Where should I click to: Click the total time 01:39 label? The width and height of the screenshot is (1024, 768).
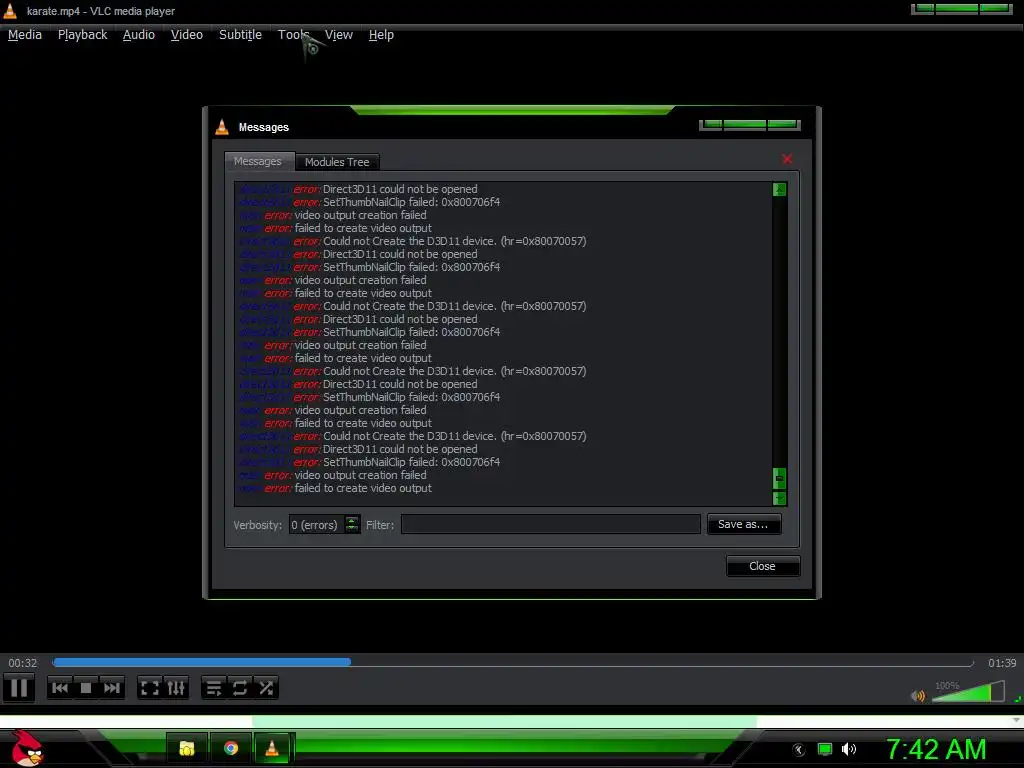(x=1002, y=663)
